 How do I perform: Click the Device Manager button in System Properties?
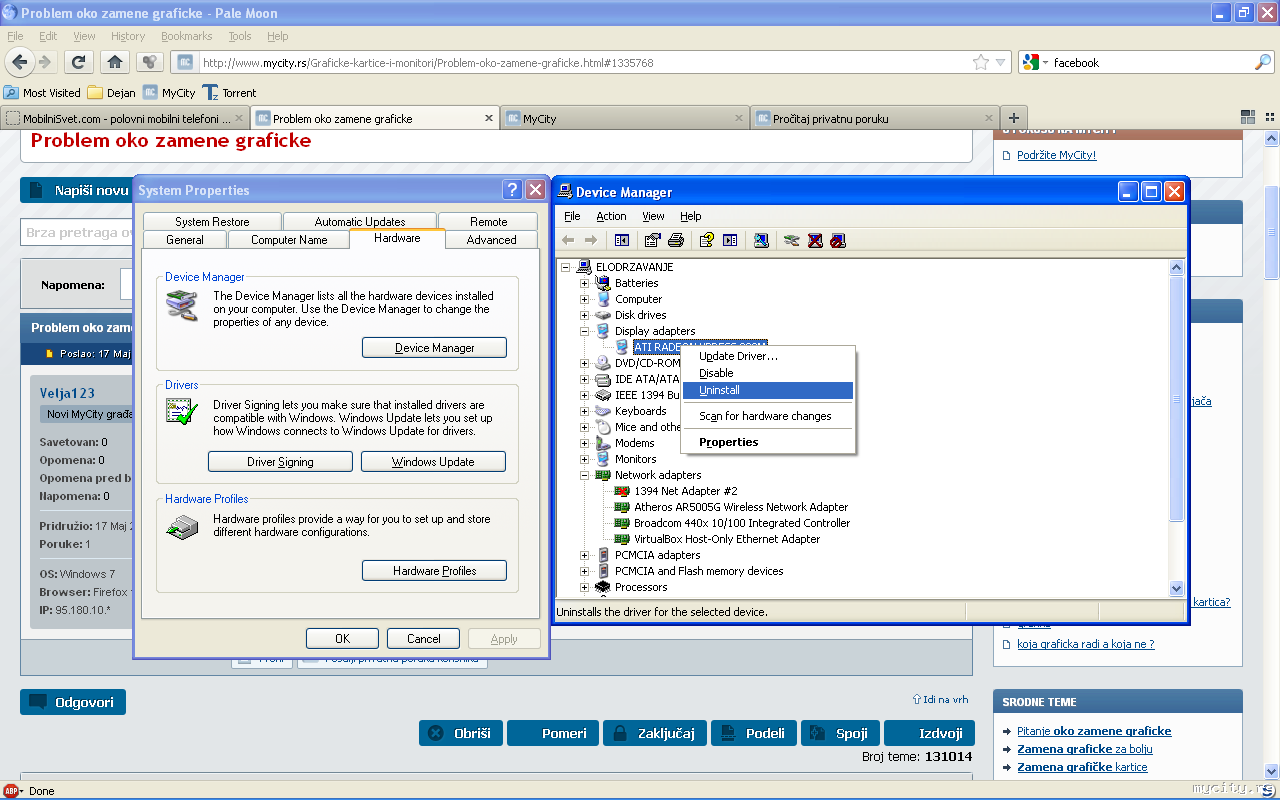tap(434, 348)
